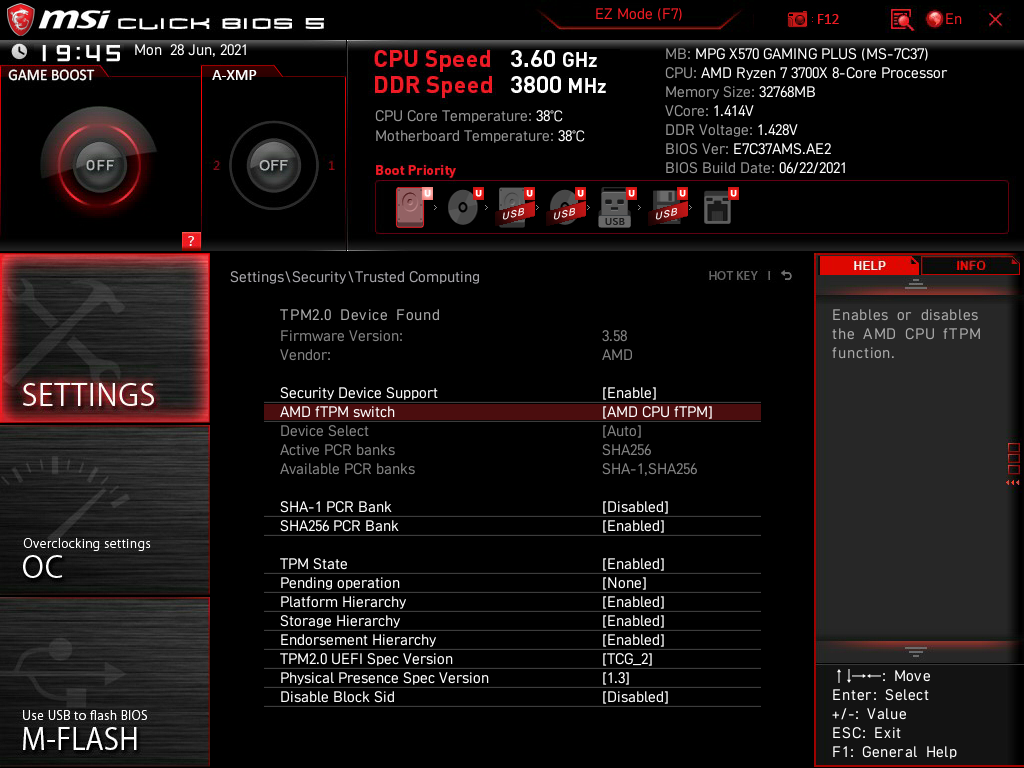Open the SETTINGS menu tile
Image resolution: width=1024 pixels, height=768 pixels.
click(x=104, y=338)
